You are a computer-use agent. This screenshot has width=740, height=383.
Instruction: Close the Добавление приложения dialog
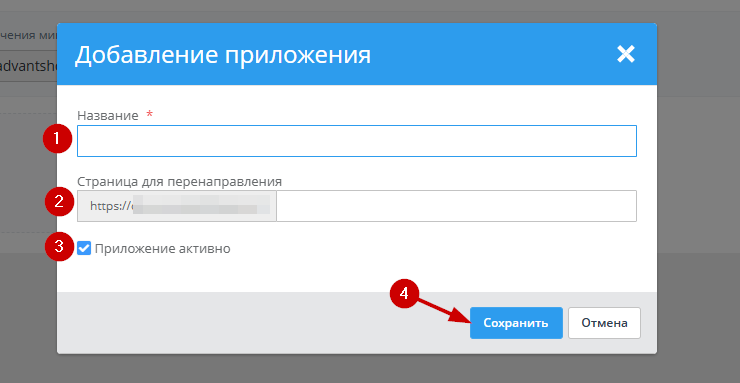click(x=626, y=54)
